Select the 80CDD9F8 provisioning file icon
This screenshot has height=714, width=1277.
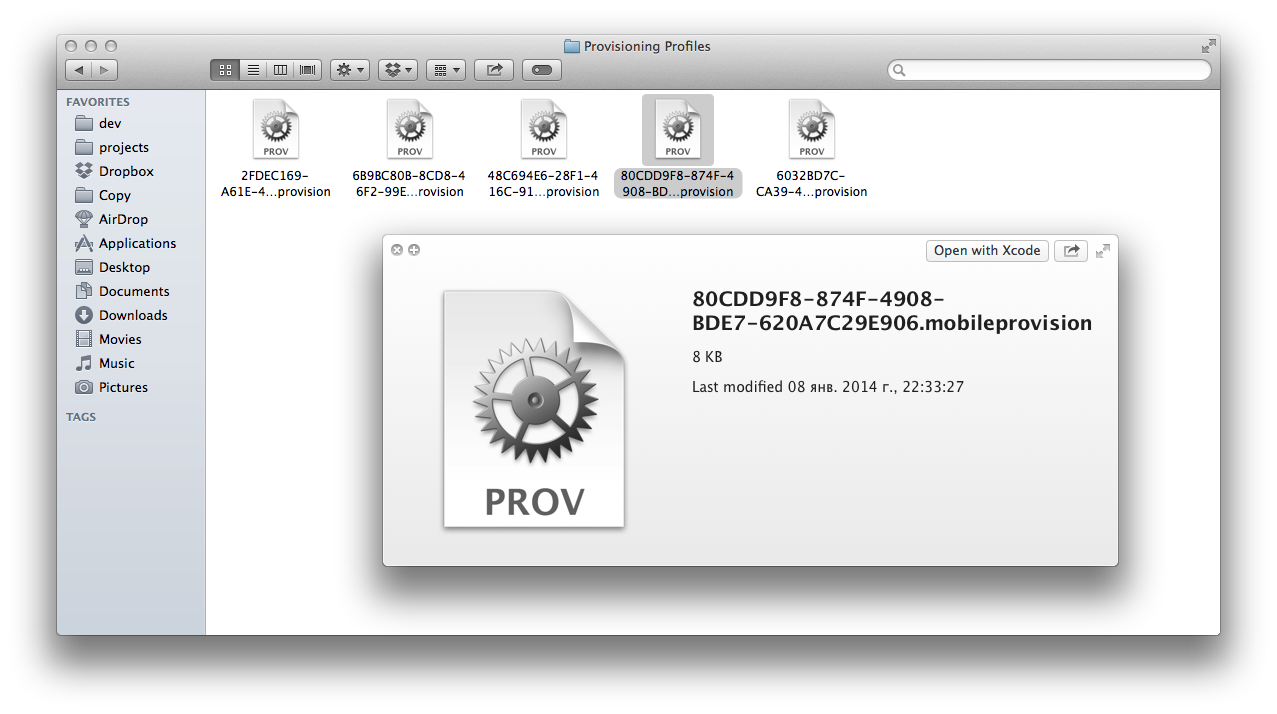[678, 130]
